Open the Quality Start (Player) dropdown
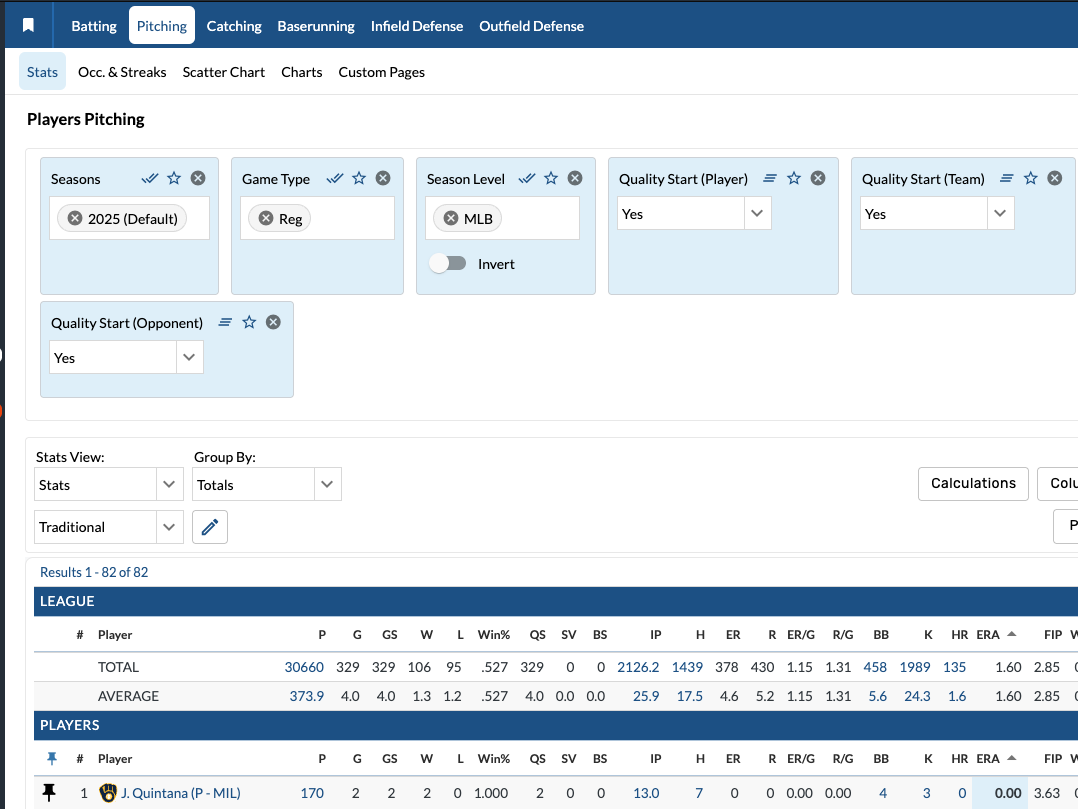 pyautogui.click(x=757, y=214)
